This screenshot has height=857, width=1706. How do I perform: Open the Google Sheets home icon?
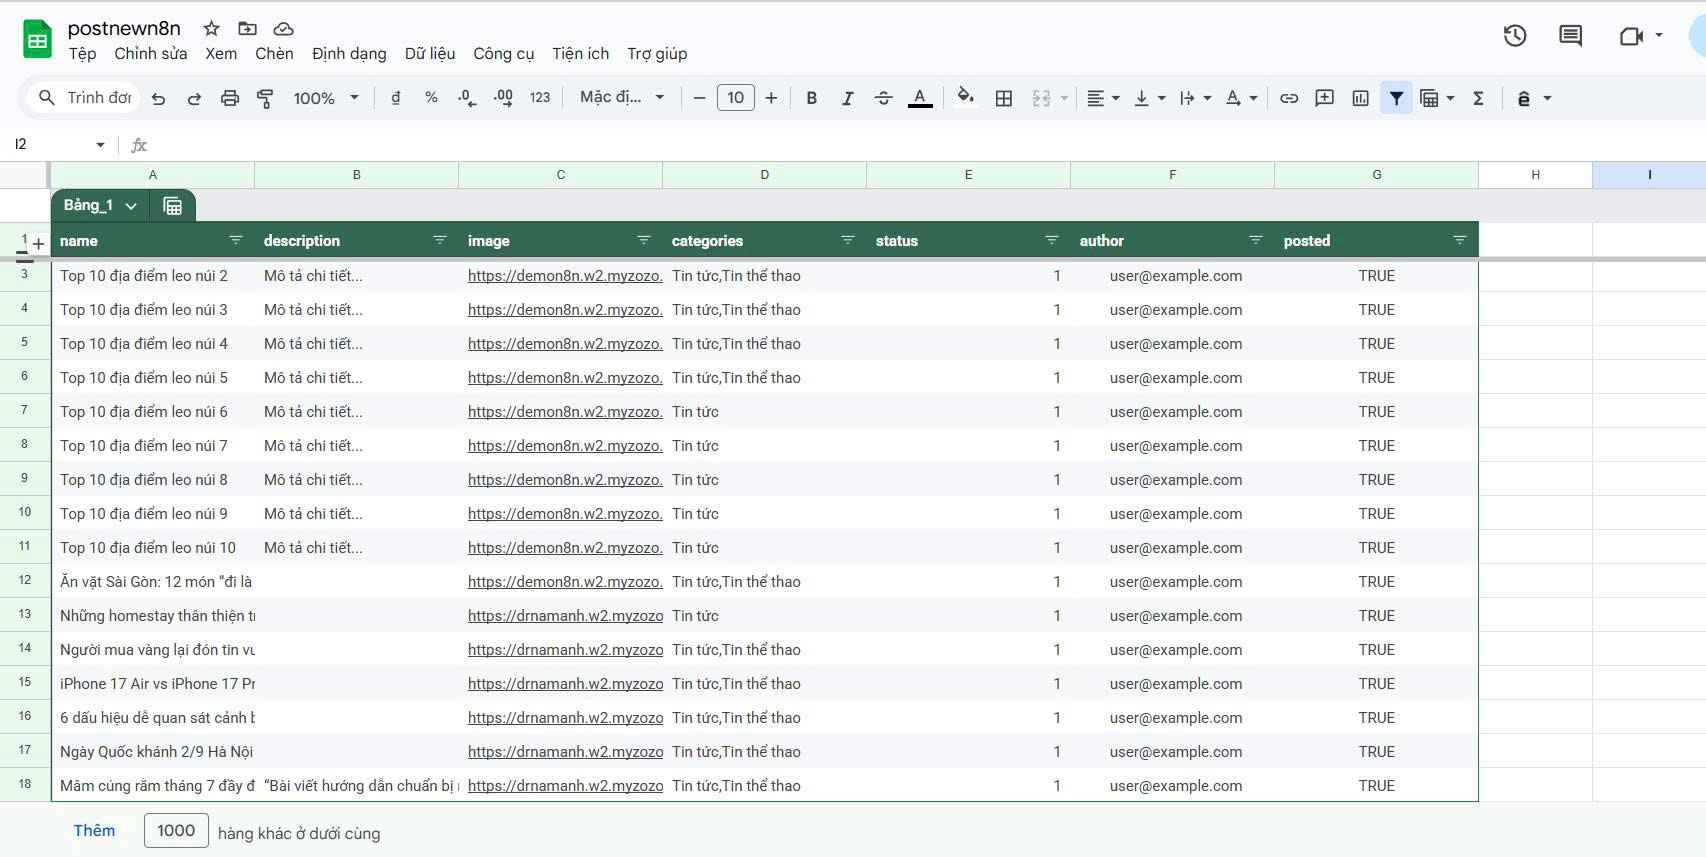pos(37,40)
